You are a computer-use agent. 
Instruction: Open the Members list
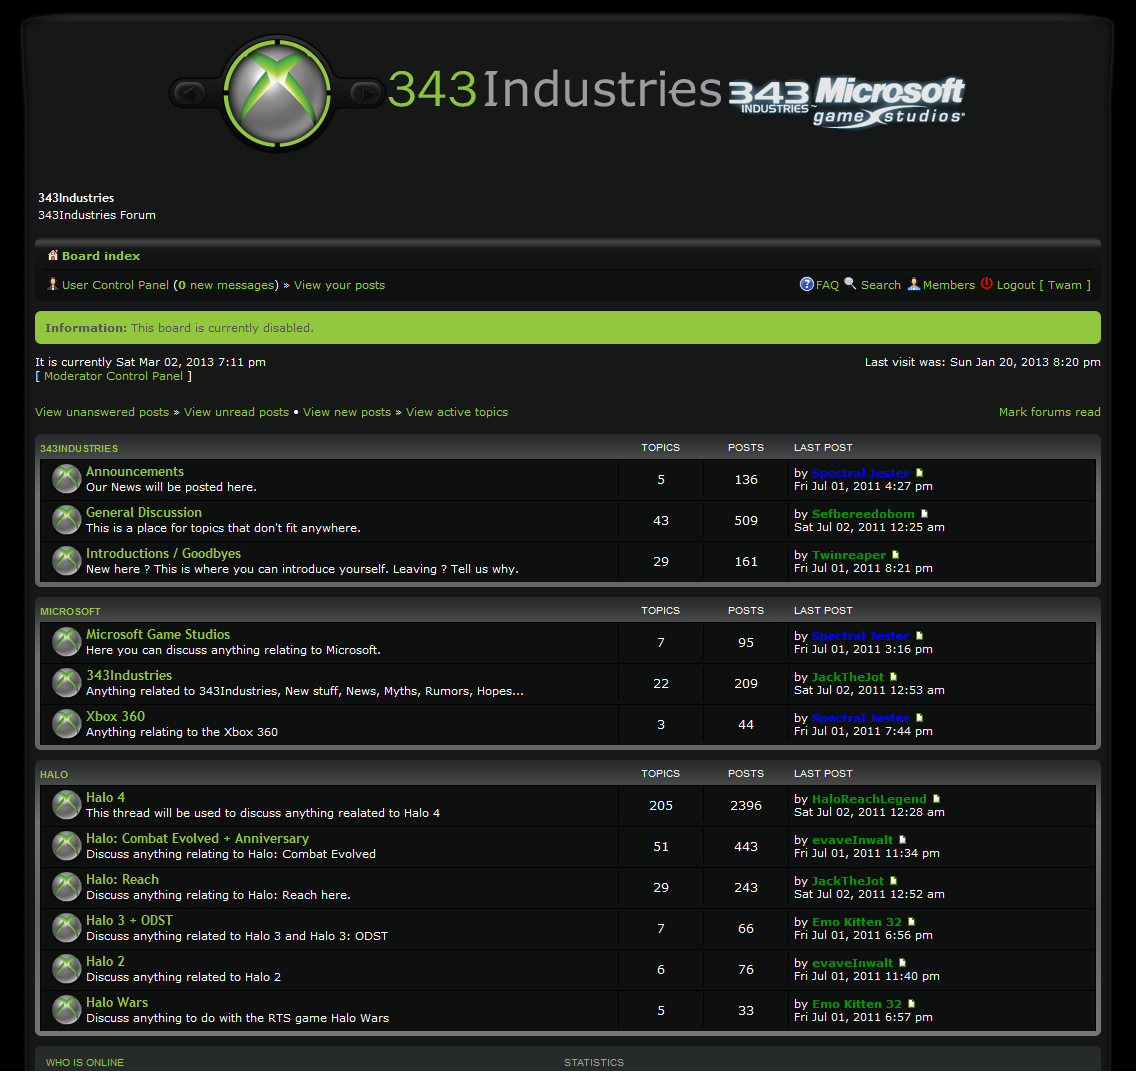point(948,285)
